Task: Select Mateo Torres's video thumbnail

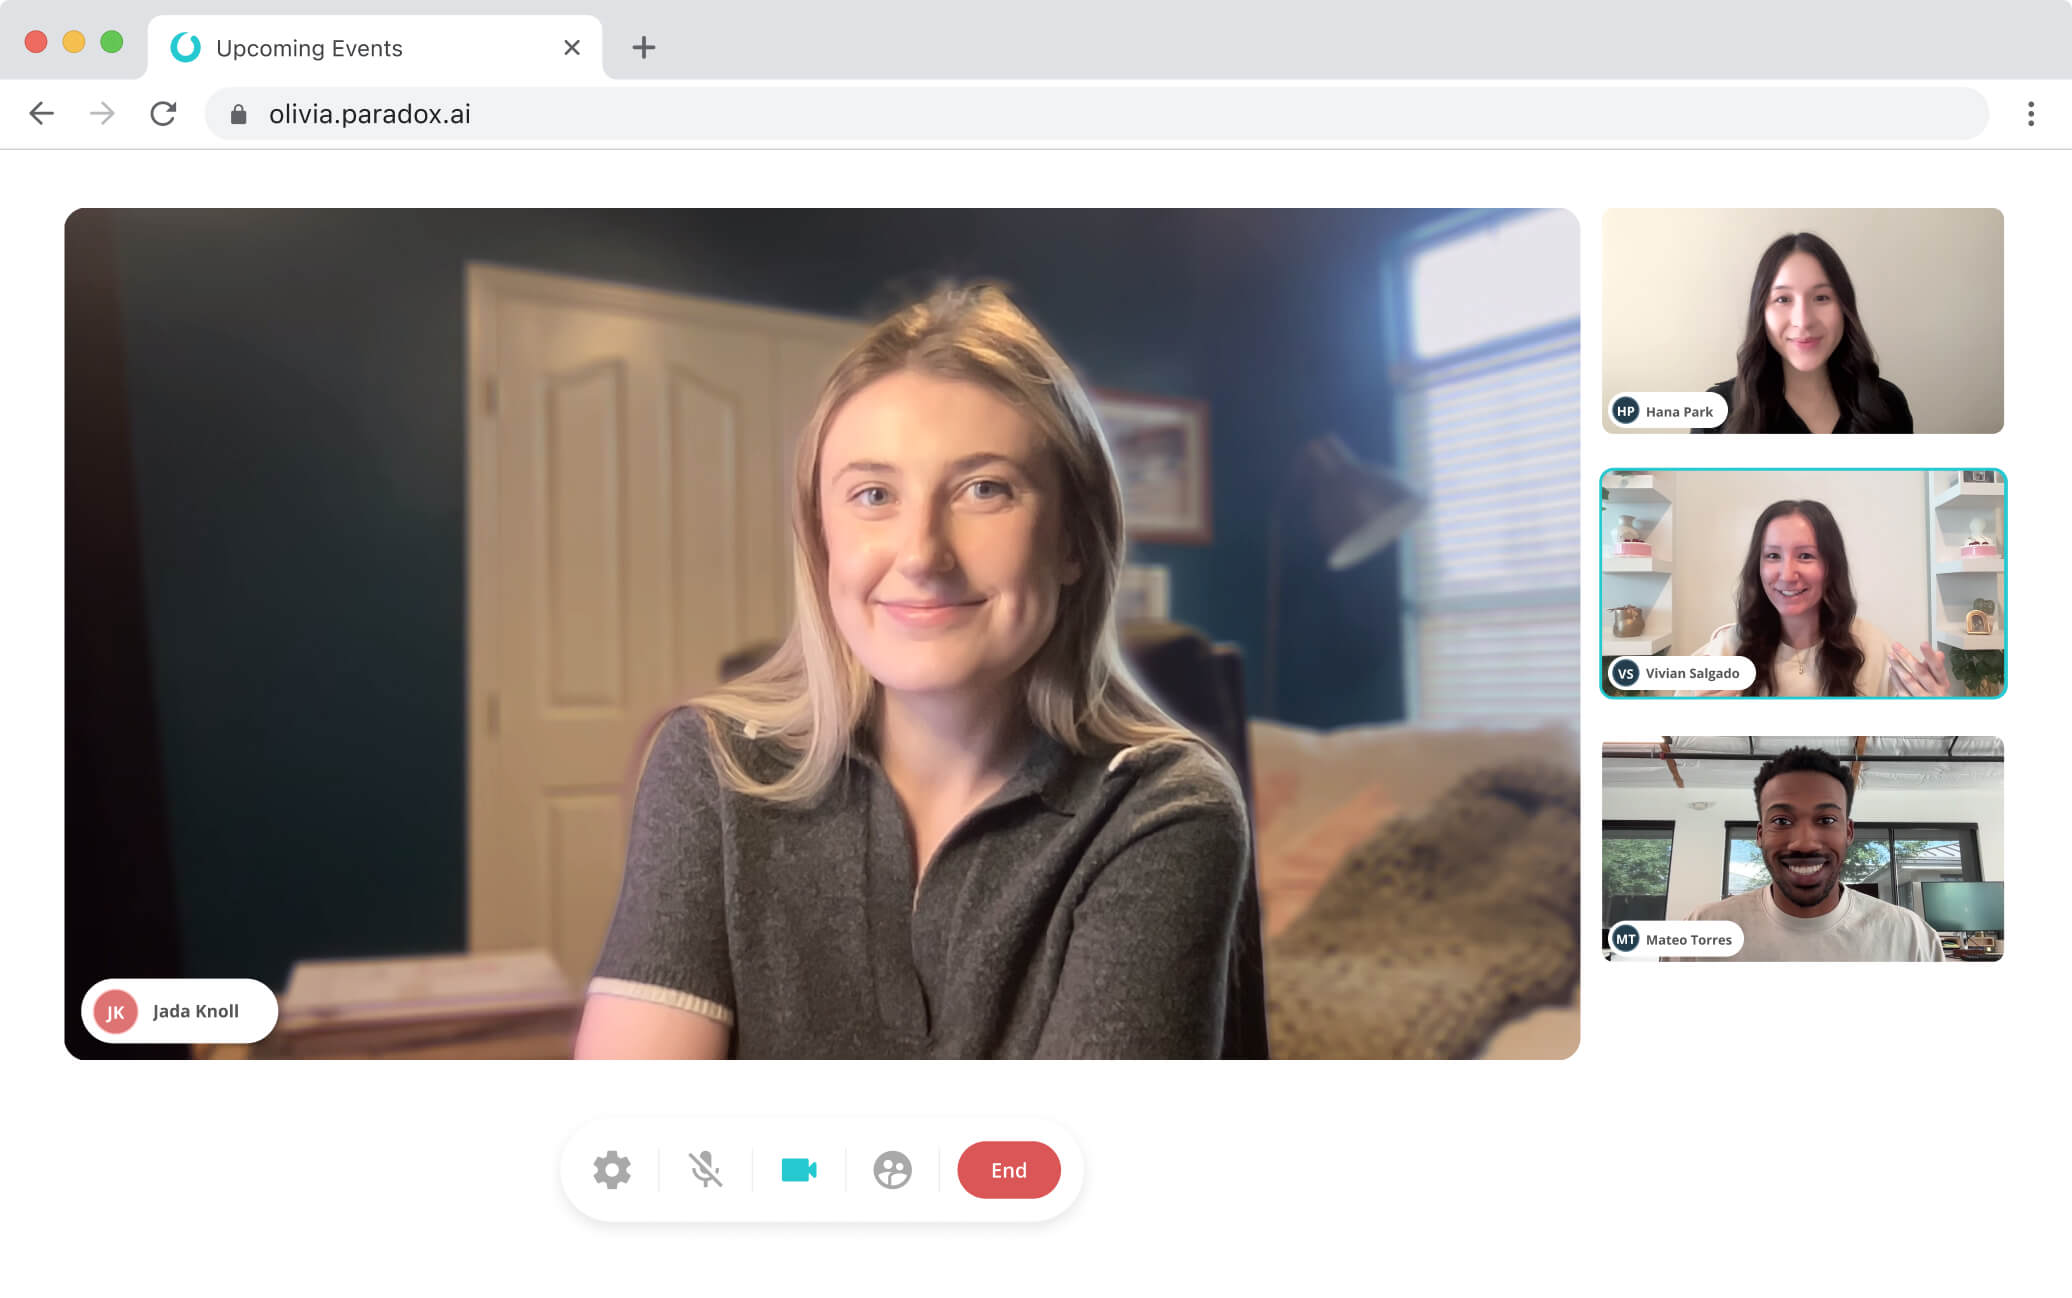Action: 1802,849
